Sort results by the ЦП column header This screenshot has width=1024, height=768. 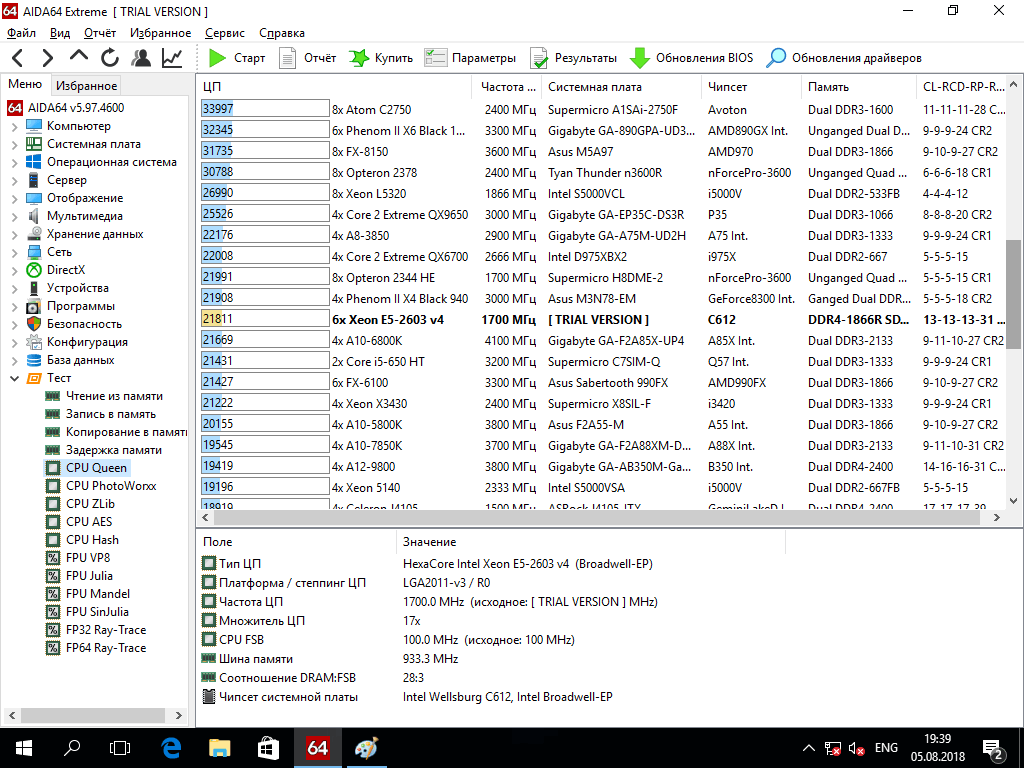tap(334, 87)
